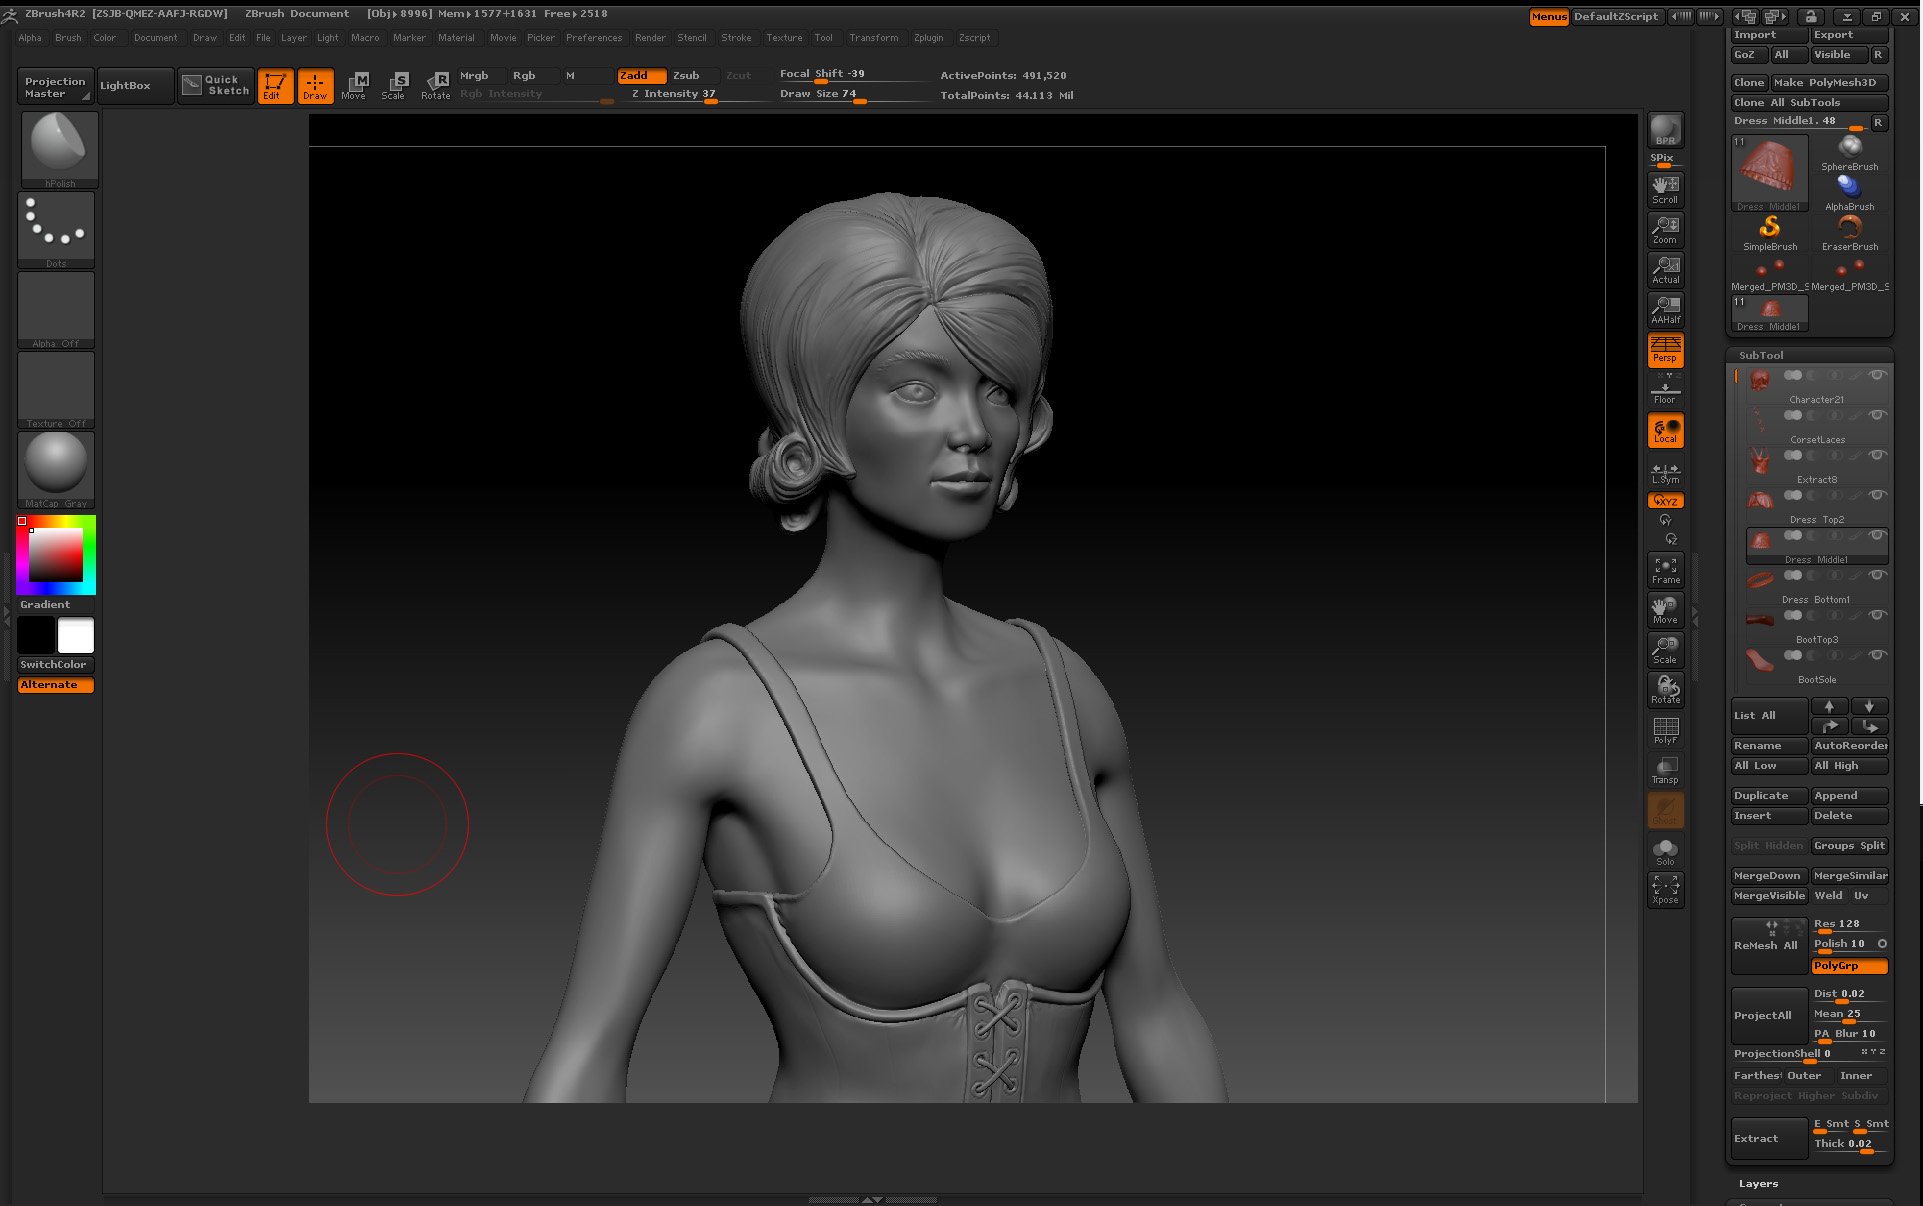
Task: Toggle Local transformations
Action: [x=1665, y=430]
